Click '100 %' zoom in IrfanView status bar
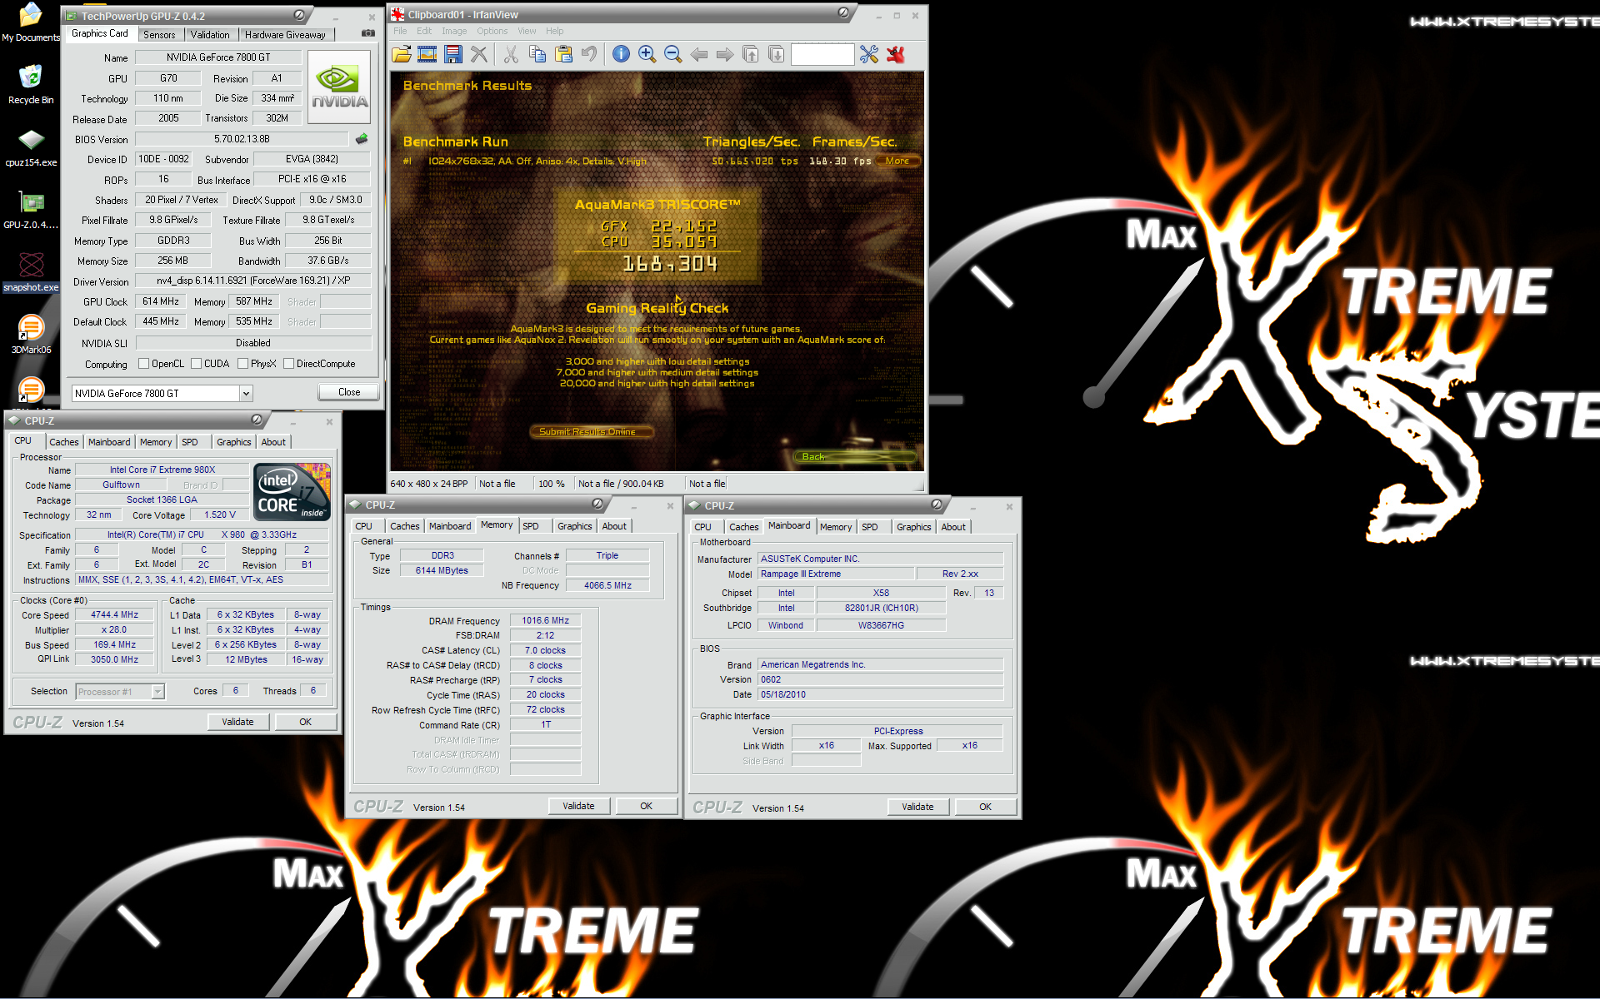 [551, 483]
